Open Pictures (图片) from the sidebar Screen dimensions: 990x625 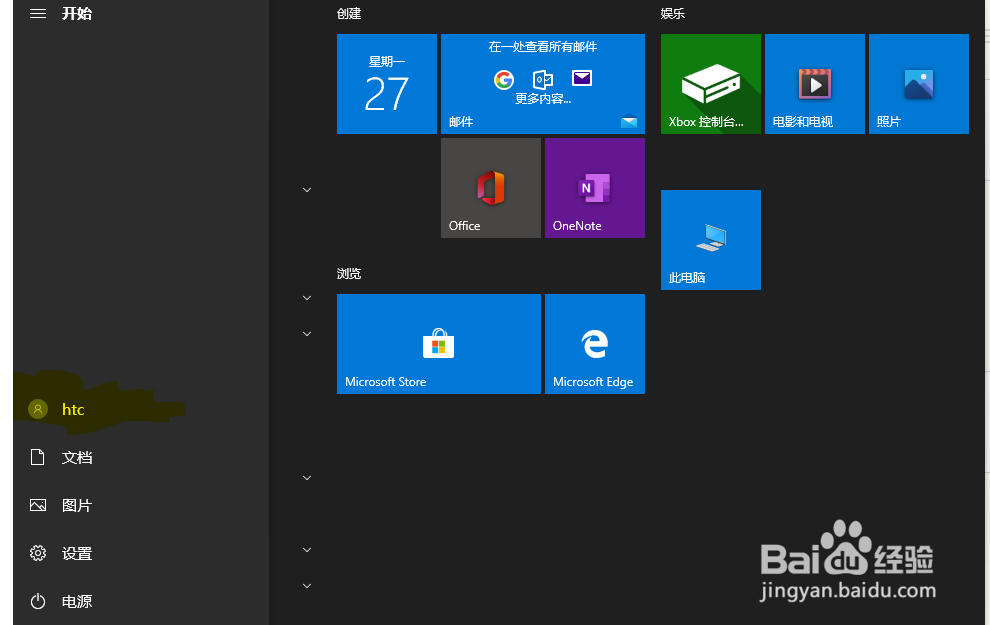coord(140,505)
